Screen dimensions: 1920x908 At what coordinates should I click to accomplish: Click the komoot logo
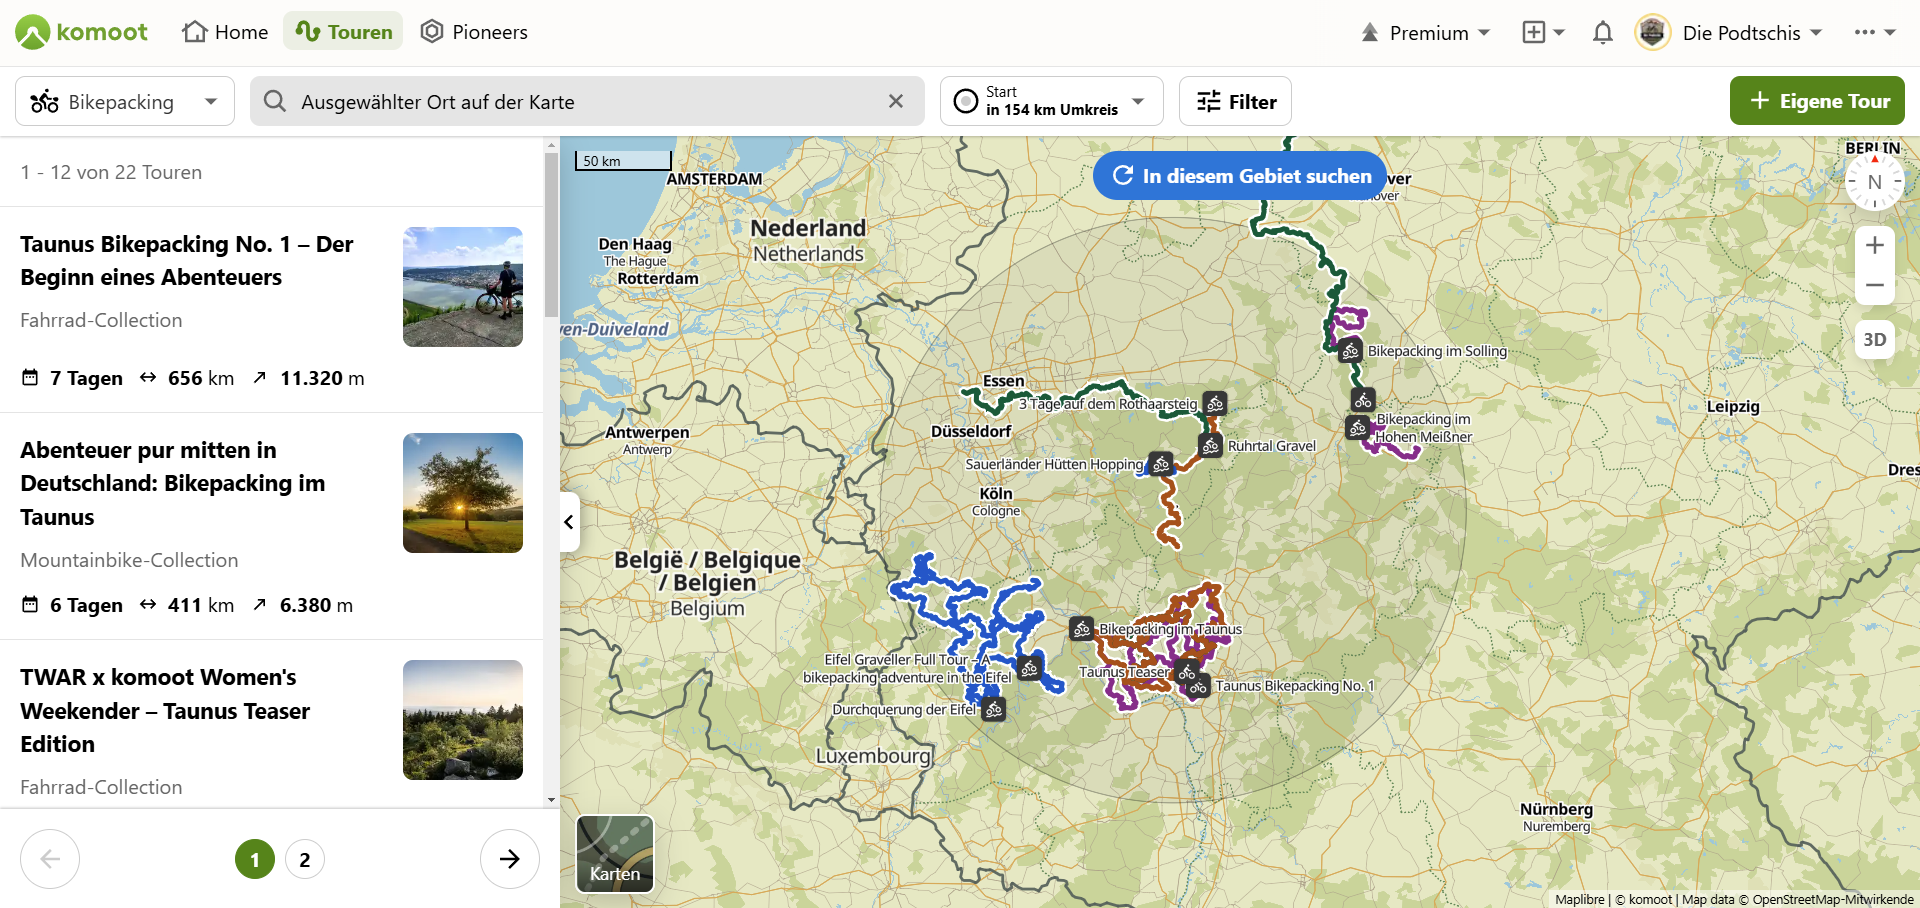point(82,32)
